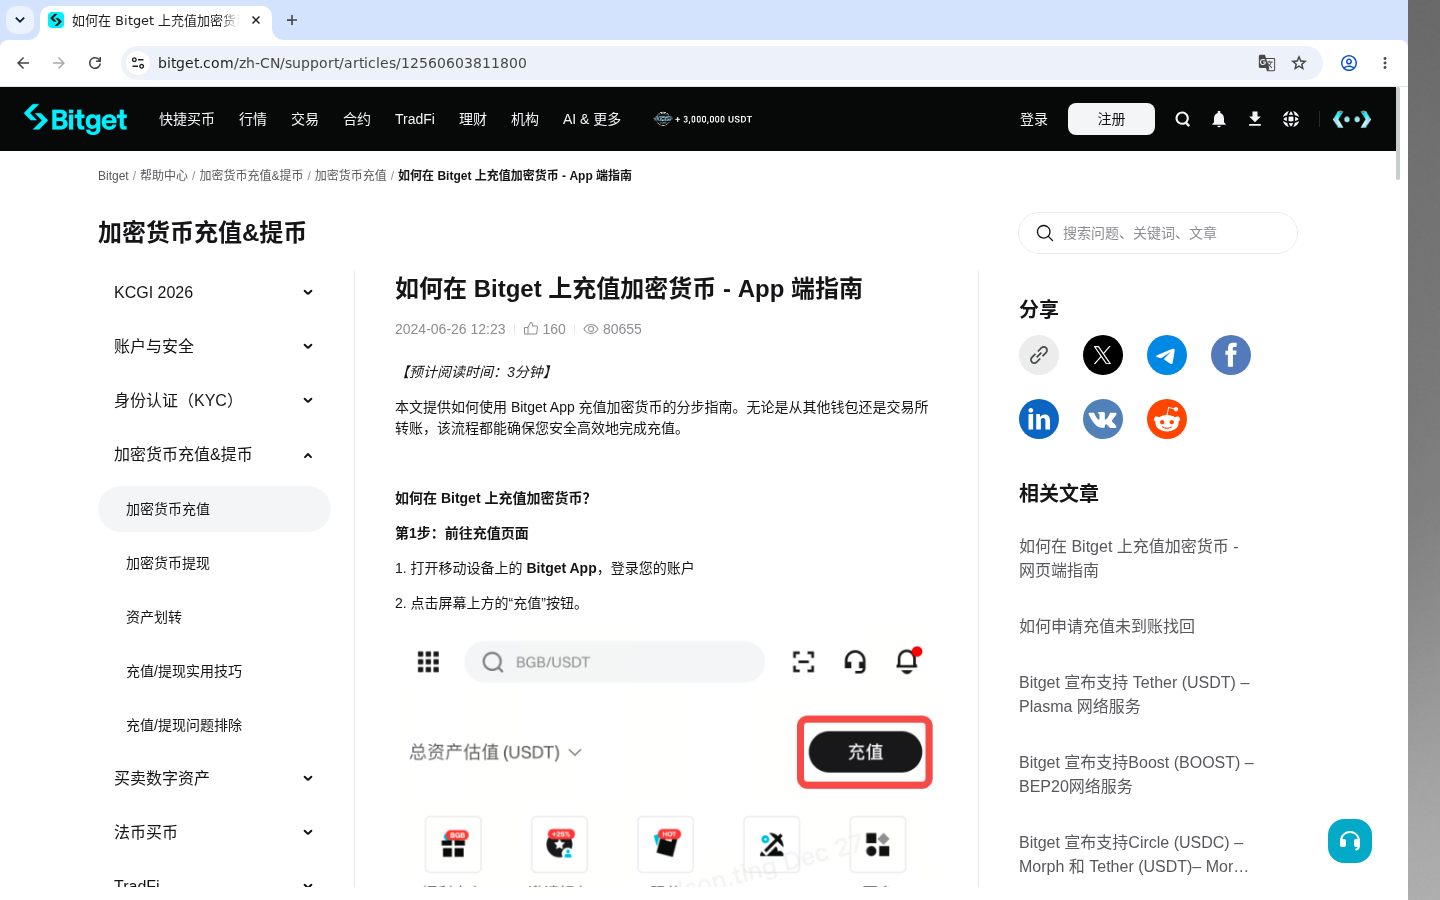The image size is (1440, 900).
Task: Go back to previous page
Action: coord(23,63)
